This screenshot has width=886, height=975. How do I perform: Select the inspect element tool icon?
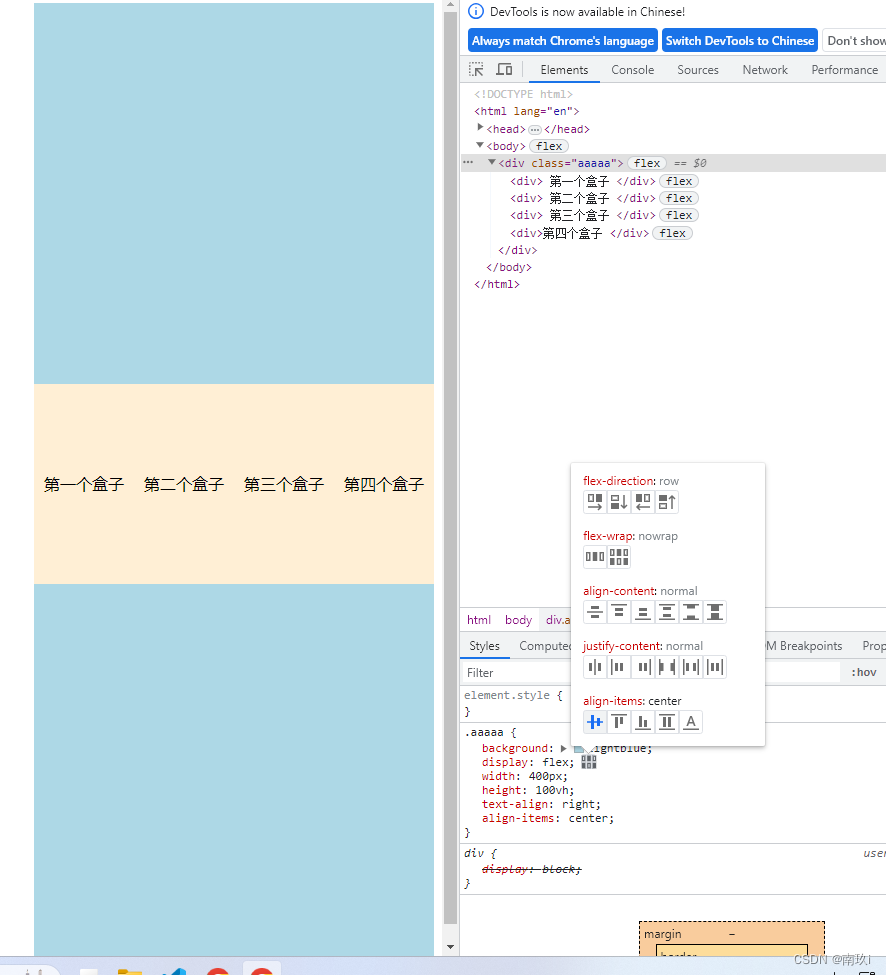pos(477,69)
